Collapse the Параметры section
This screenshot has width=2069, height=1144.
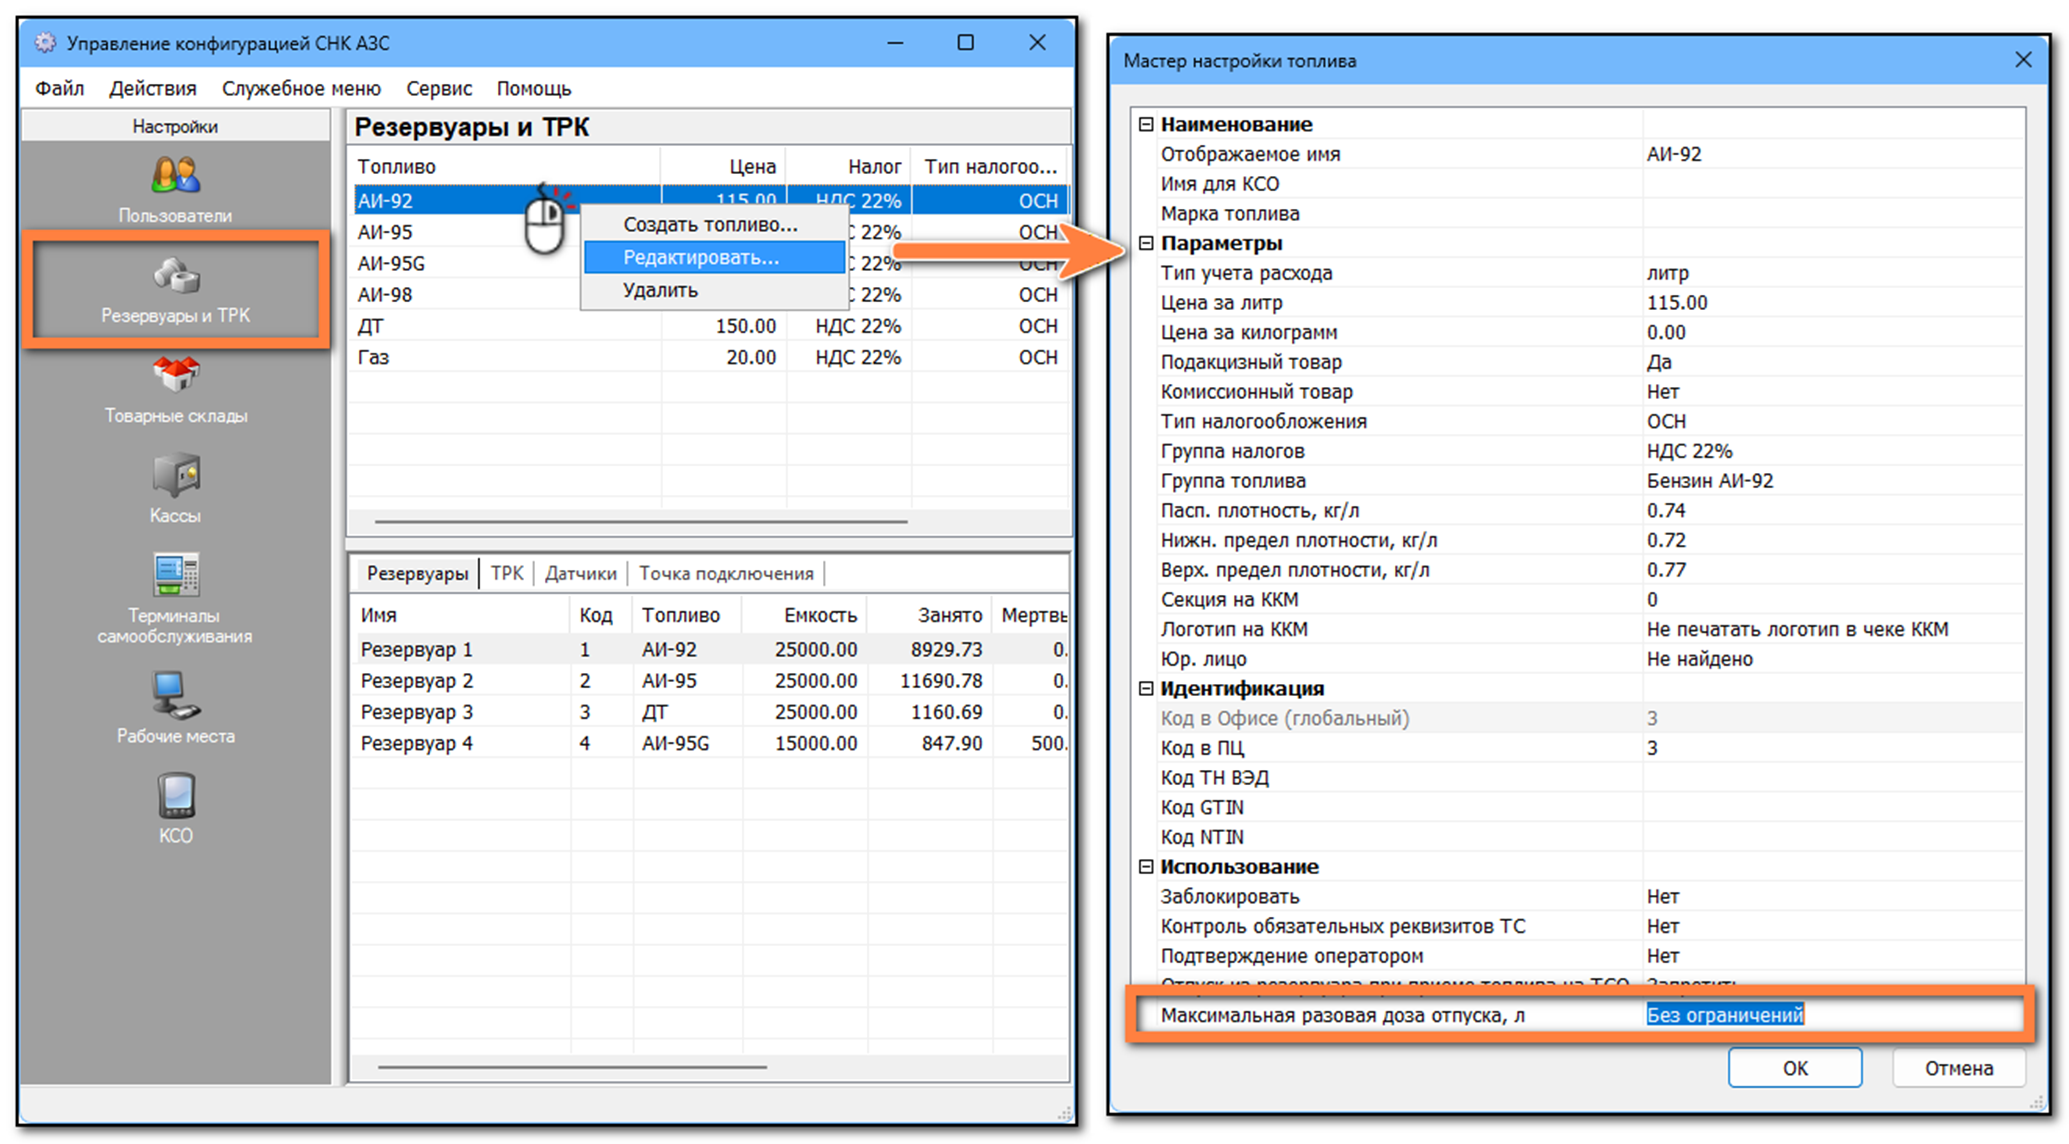1146,243
